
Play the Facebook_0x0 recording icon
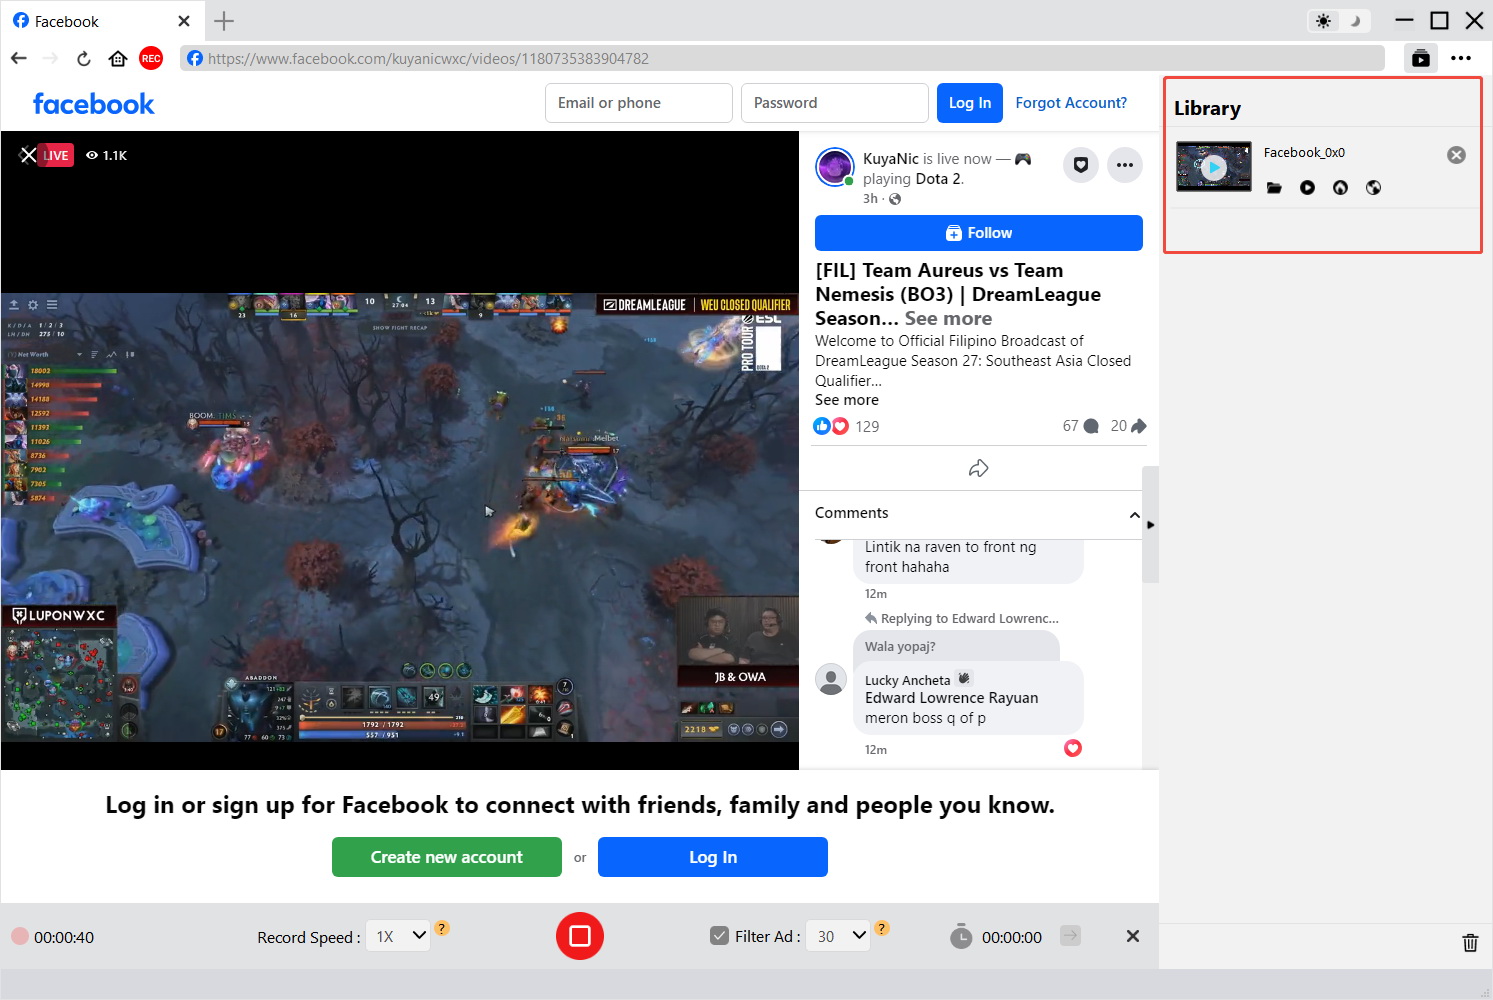[x=1307, y=187]
